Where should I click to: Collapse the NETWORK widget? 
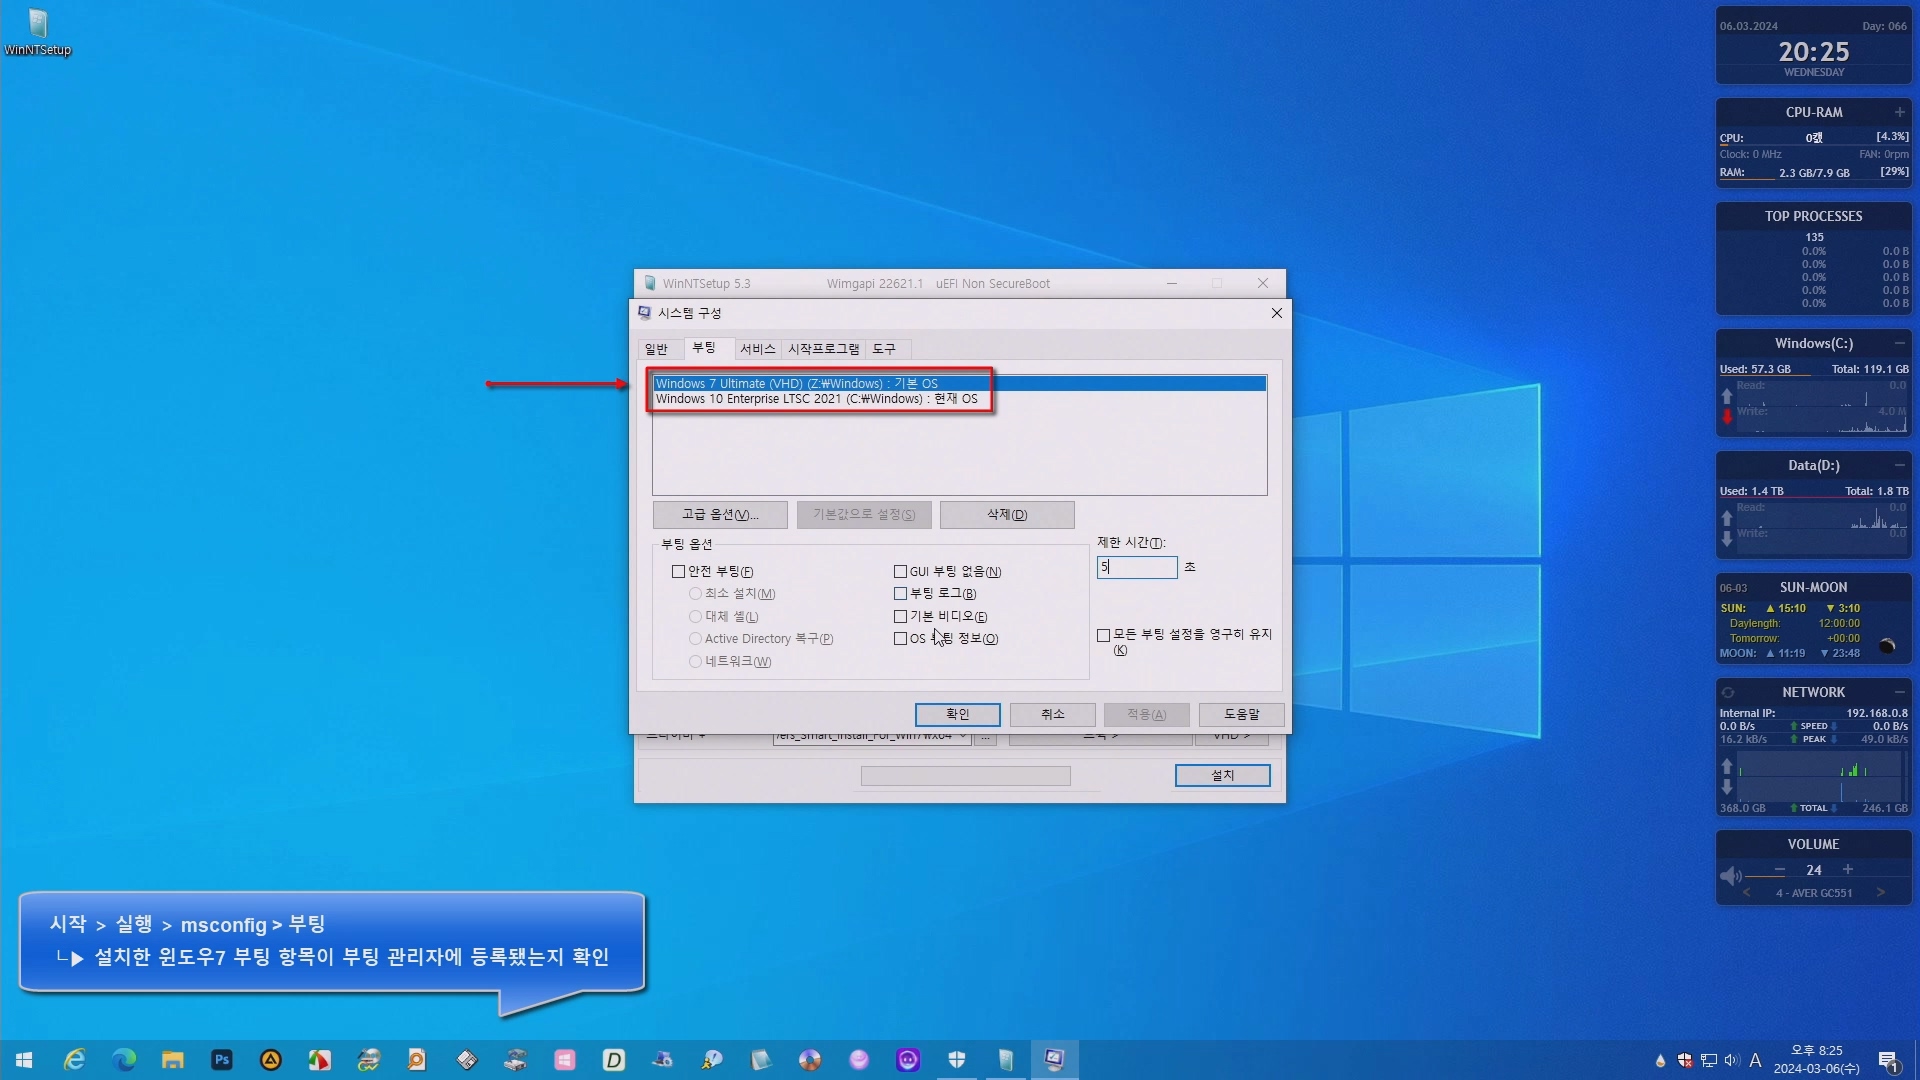click(1899, 692)
